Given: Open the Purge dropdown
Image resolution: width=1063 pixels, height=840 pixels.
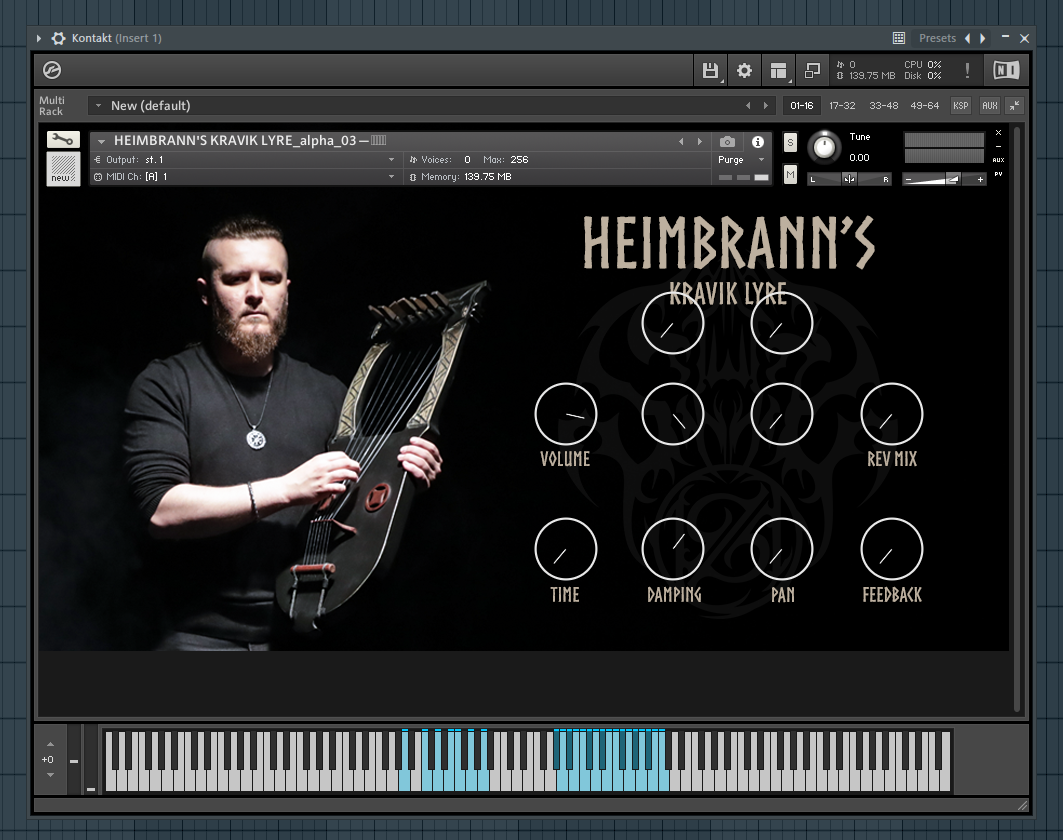Looking at the screenshot, I should coord(740,159).
